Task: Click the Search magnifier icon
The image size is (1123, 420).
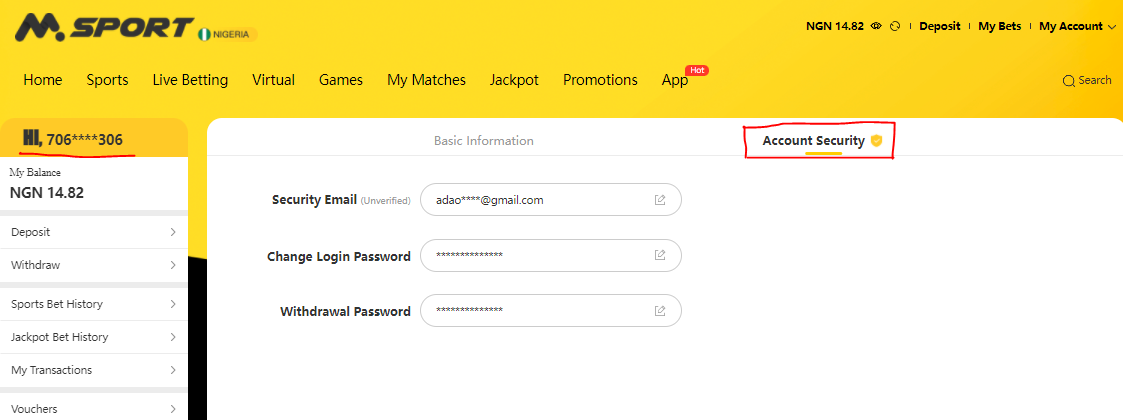Action: (1069, 80)
